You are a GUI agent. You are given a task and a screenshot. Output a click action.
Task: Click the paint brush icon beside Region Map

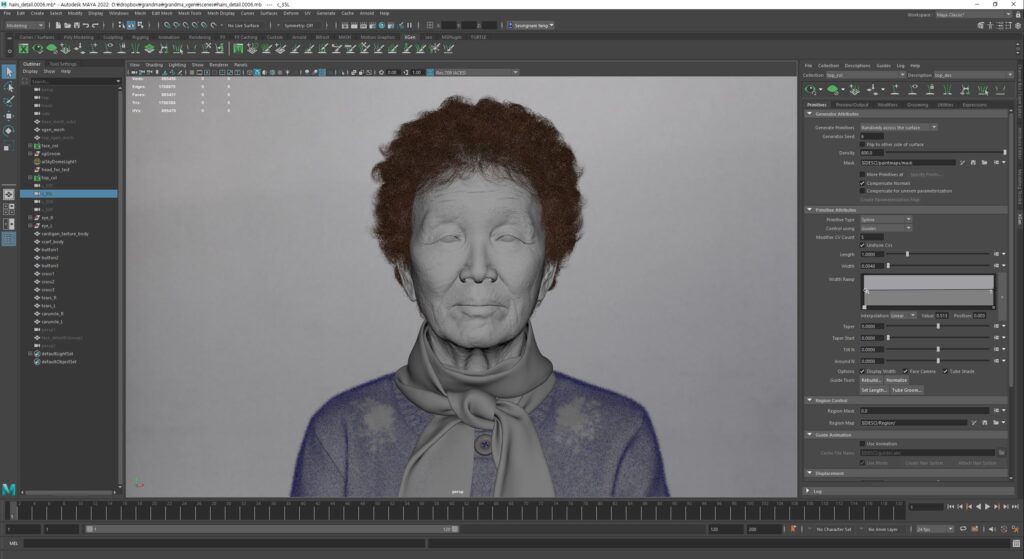coord(975,423)
